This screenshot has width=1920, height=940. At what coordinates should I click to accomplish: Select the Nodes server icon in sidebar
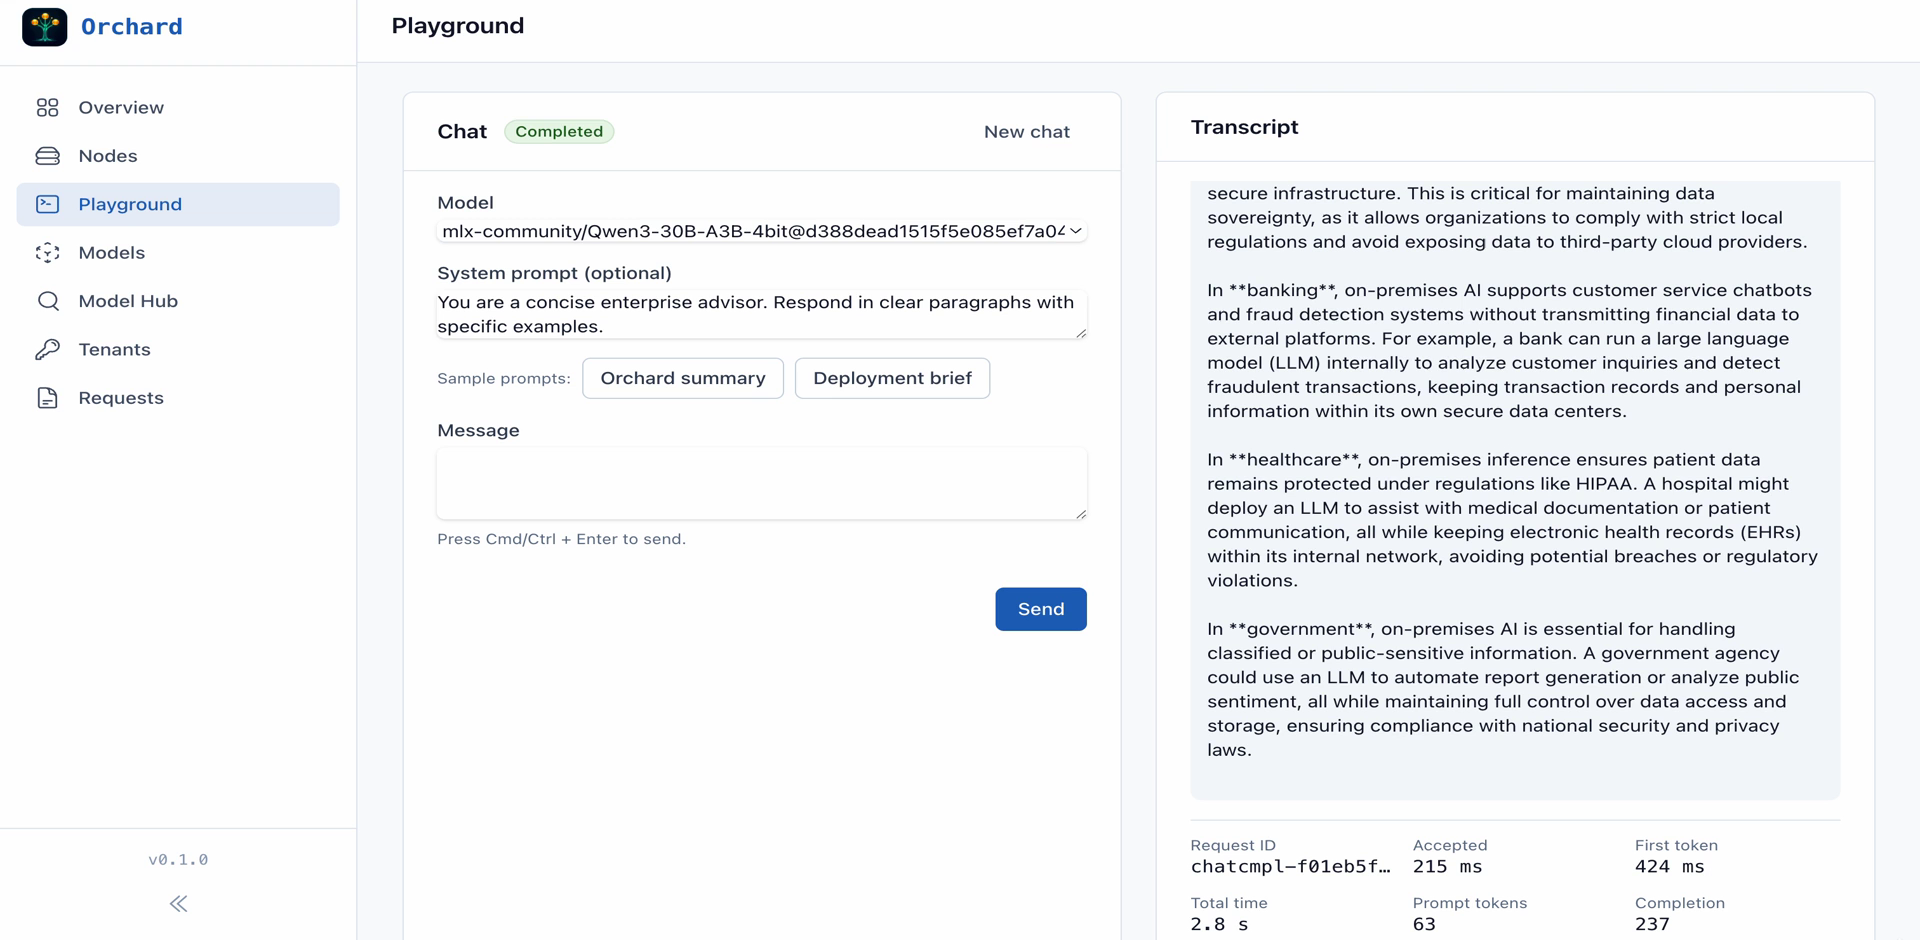(x=47, y=155)
